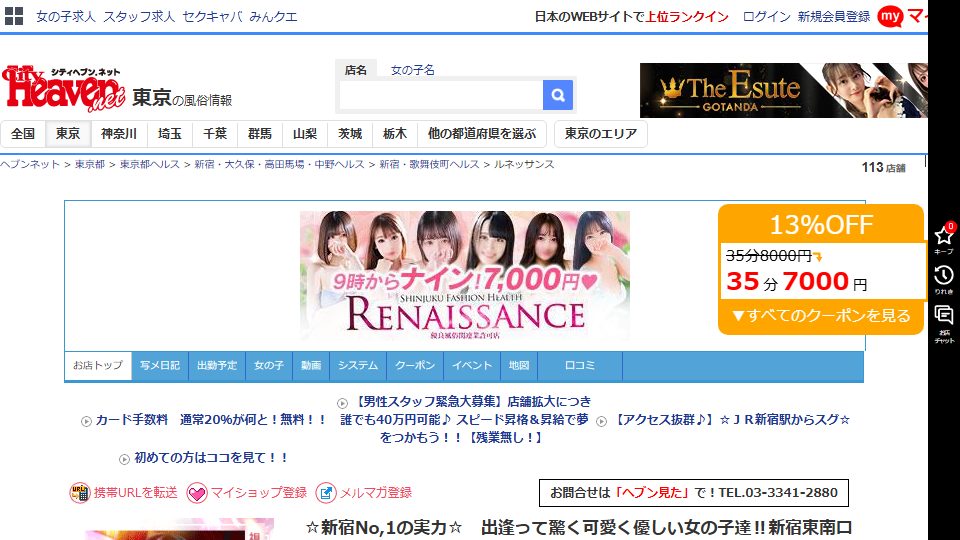Image resolution: width=960 pixels, height=540 pixels.
Task: Select 埼玉 region
Action: pos(170,134)
